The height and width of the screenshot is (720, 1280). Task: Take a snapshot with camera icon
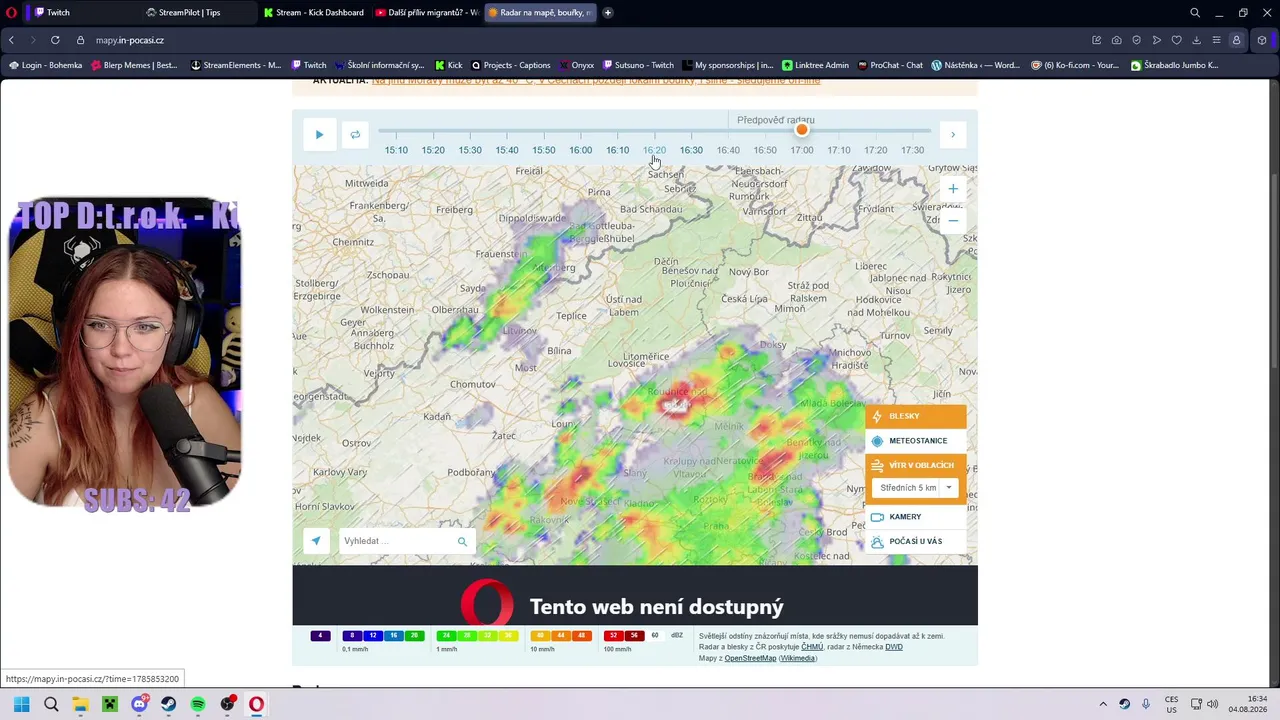click(1116, 40)
